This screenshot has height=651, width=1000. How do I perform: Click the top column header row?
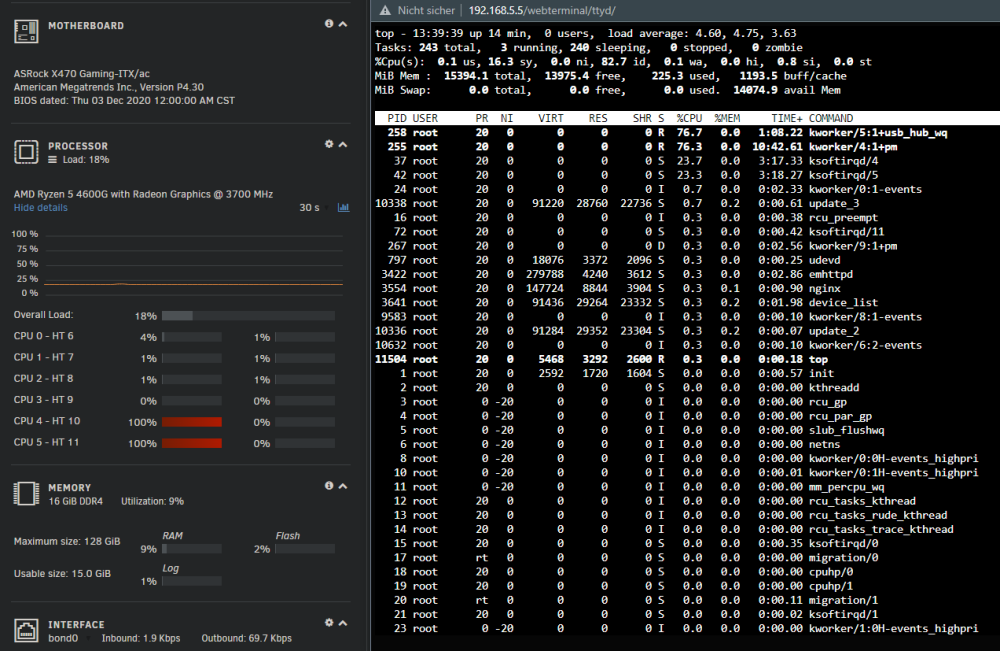tap(687, 118)
